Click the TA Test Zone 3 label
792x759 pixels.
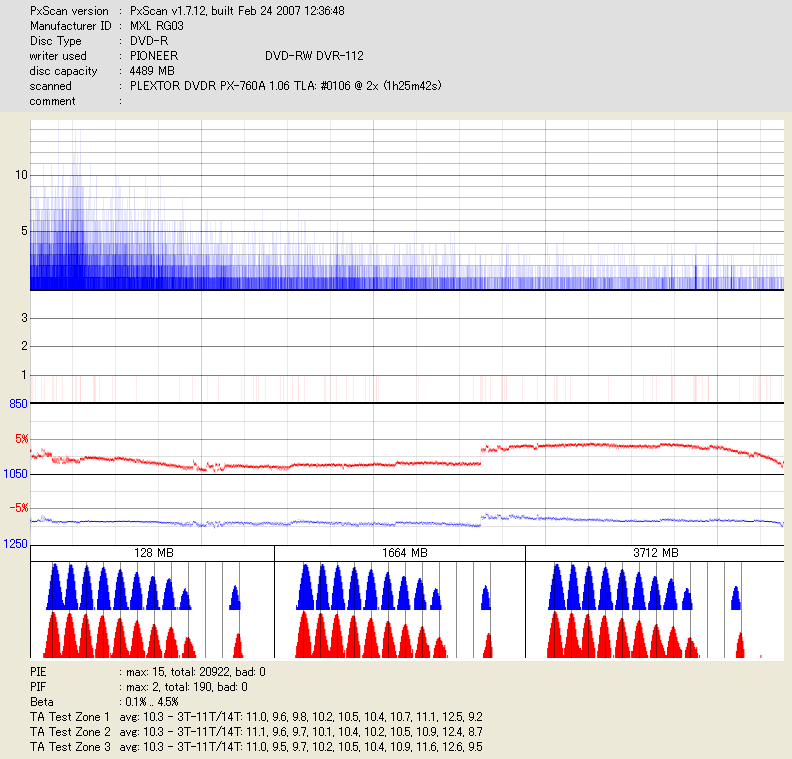pyautogui.click(x=70, y=747)
